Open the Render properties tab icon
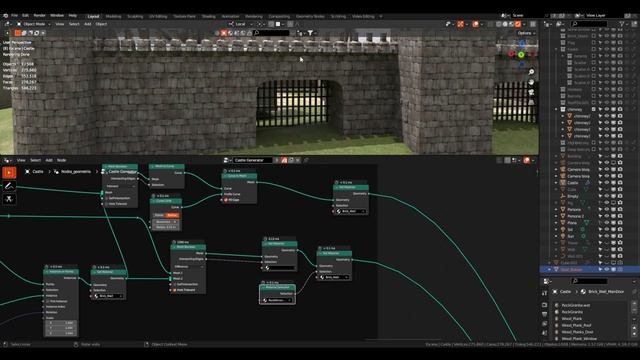Image resolution: width=640 pixels, height=360 pixels. pos(545,304)
